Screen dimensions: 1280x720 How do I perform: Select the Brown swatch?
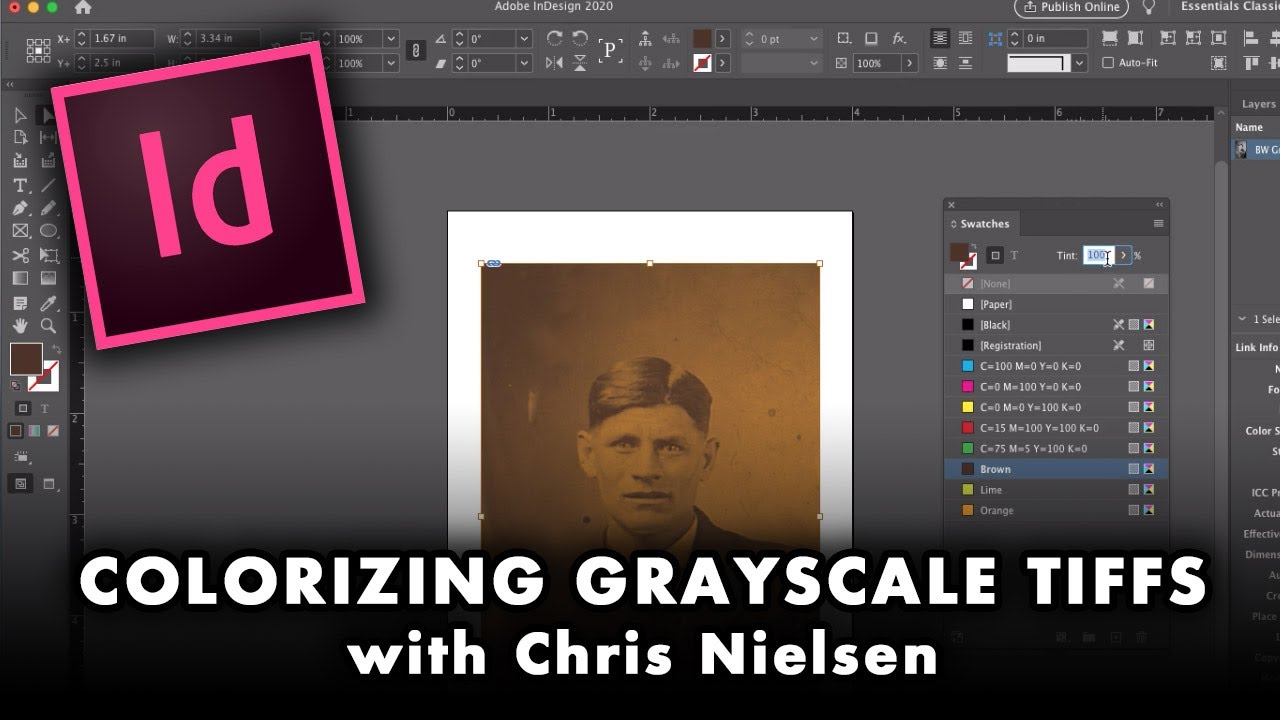(x=1056, y=469)
